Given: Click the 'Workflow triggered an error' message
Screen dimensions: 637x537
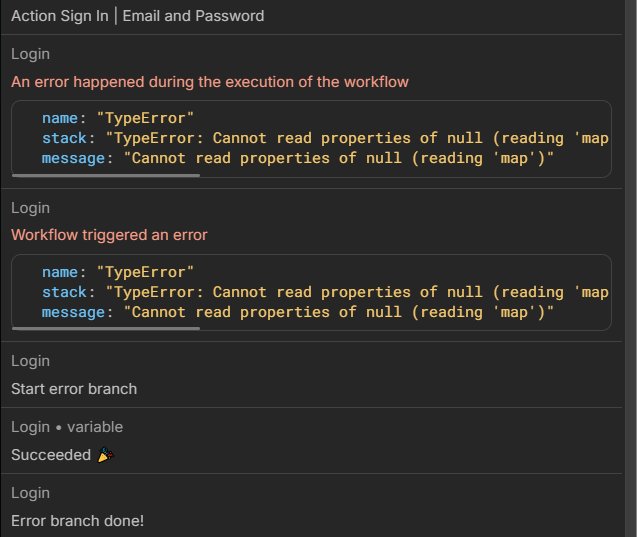Looking at the screenshot, I should click(110, 236).
